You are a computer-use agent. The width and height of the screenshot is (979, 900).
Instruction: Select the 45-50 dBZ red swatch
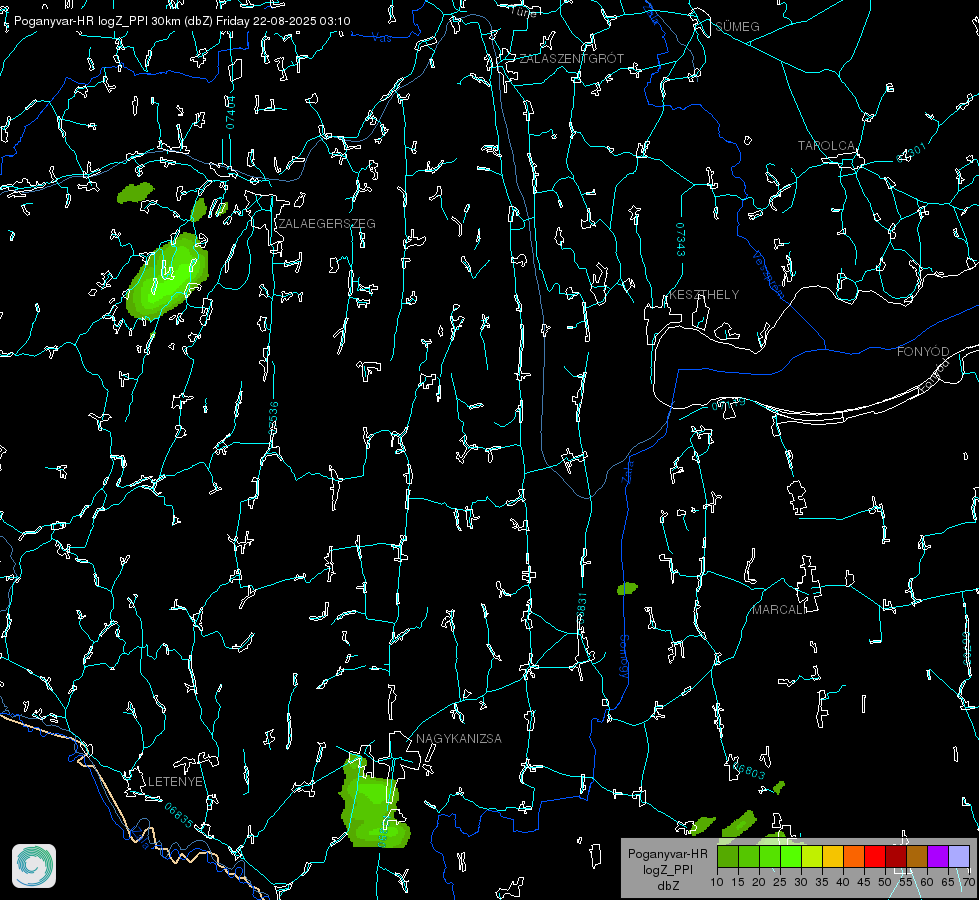875,856
